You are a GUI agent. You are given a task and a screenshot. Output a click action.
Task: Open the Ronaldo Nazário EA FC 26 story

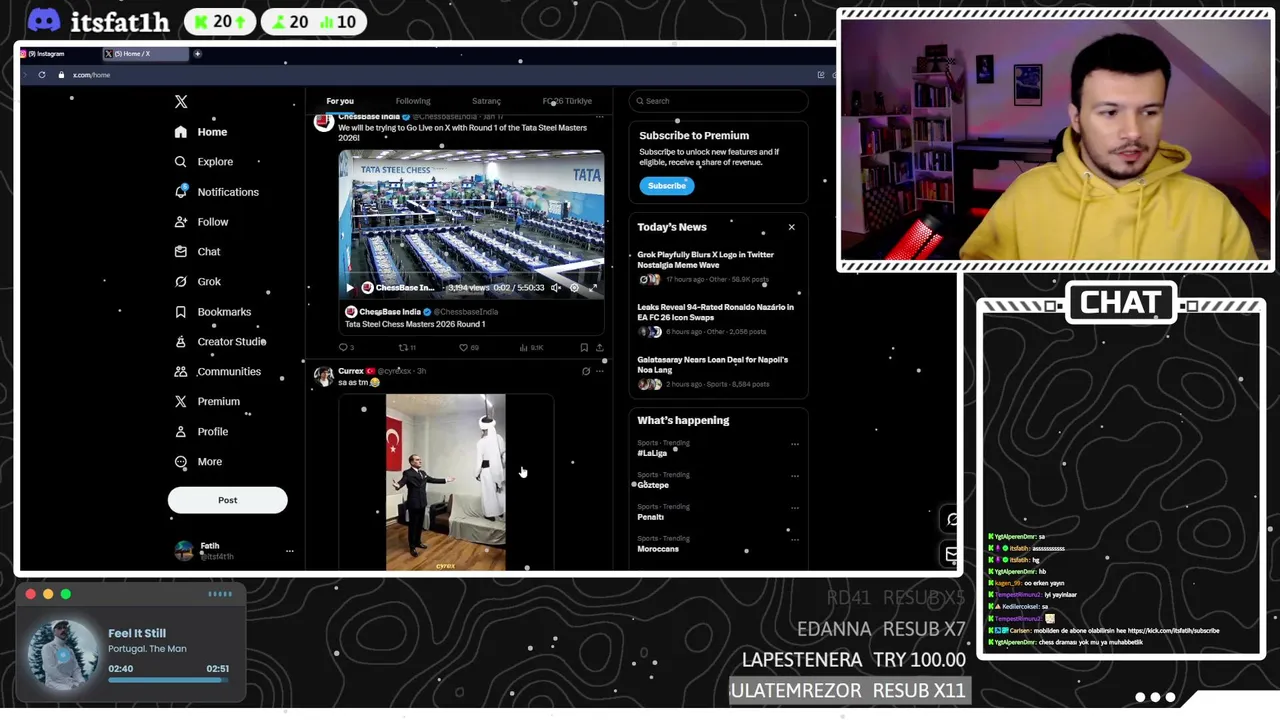click(x=718, y=319)
